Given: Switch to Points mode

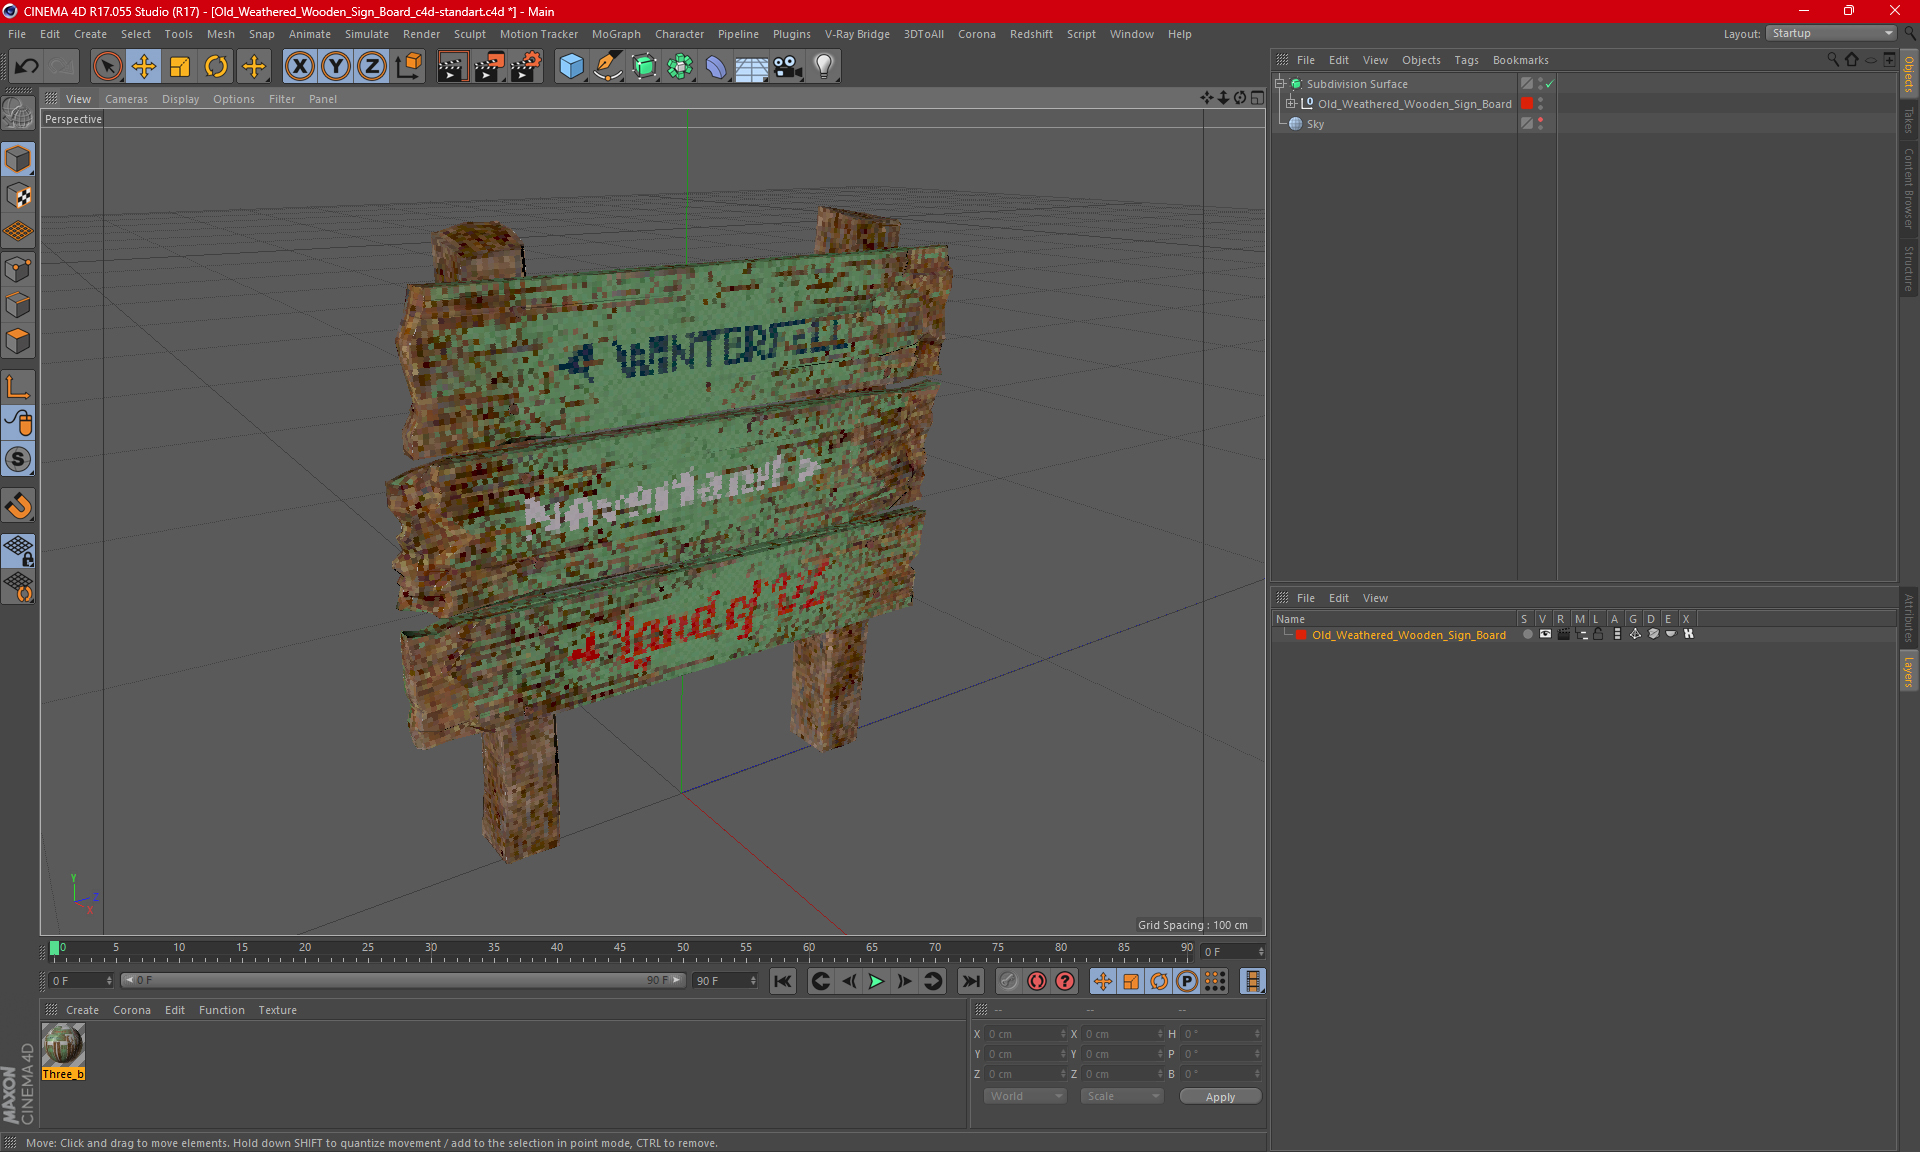Looking at the screenshot, I should point(18,269).
